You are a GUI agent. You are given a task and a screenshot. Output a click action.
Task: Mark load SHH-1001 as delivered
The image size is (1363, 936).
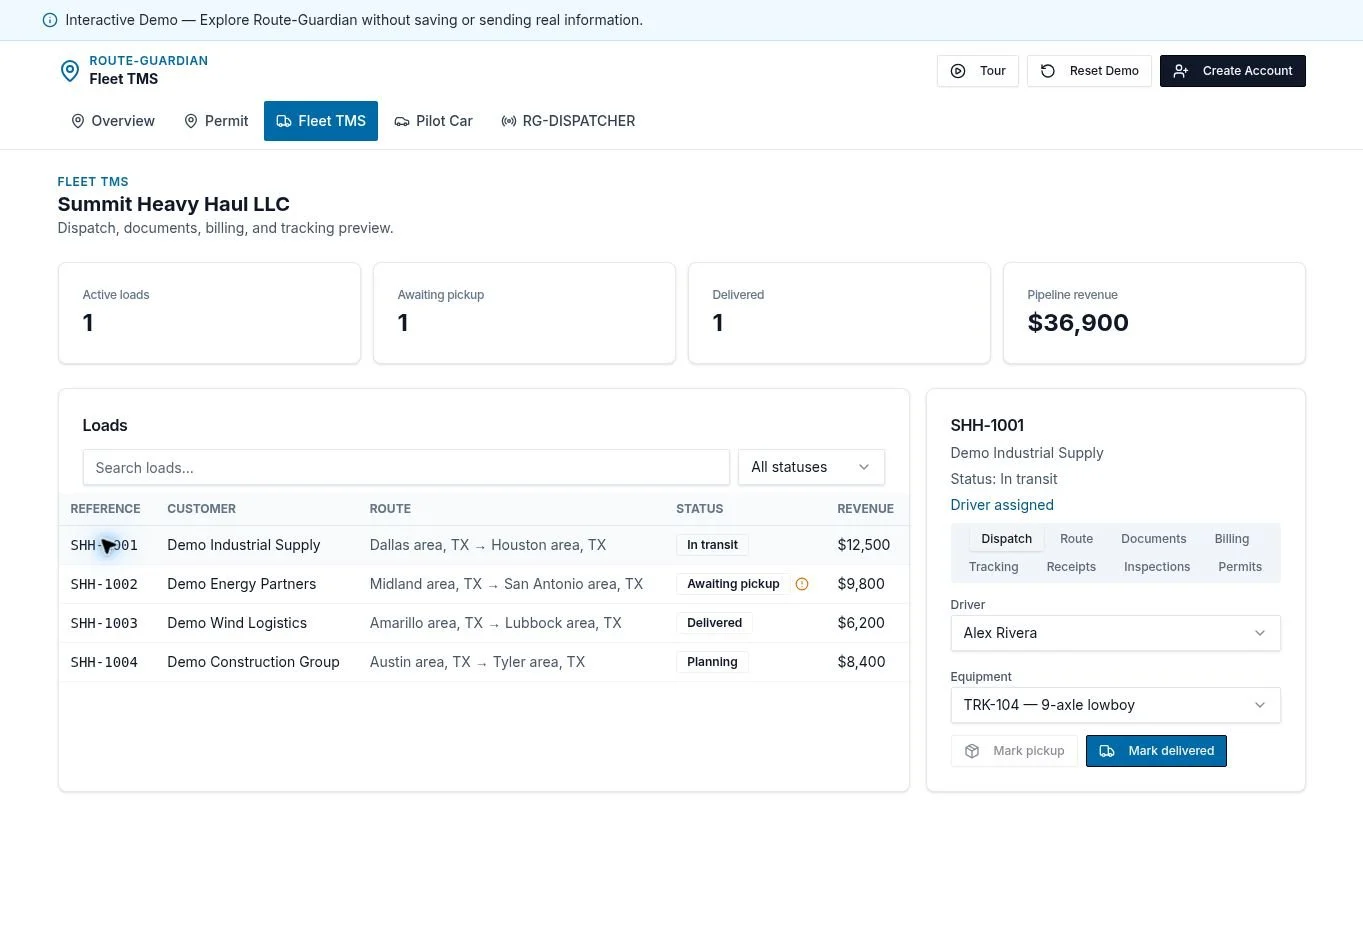(1156, 751)
